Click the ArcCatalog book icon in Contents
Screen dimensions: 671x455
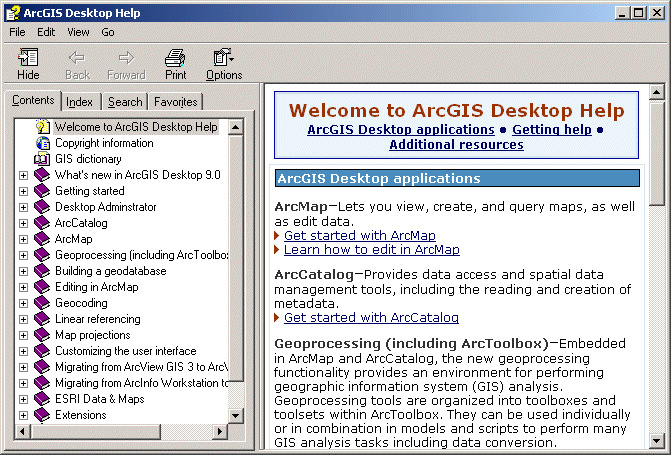42,223
